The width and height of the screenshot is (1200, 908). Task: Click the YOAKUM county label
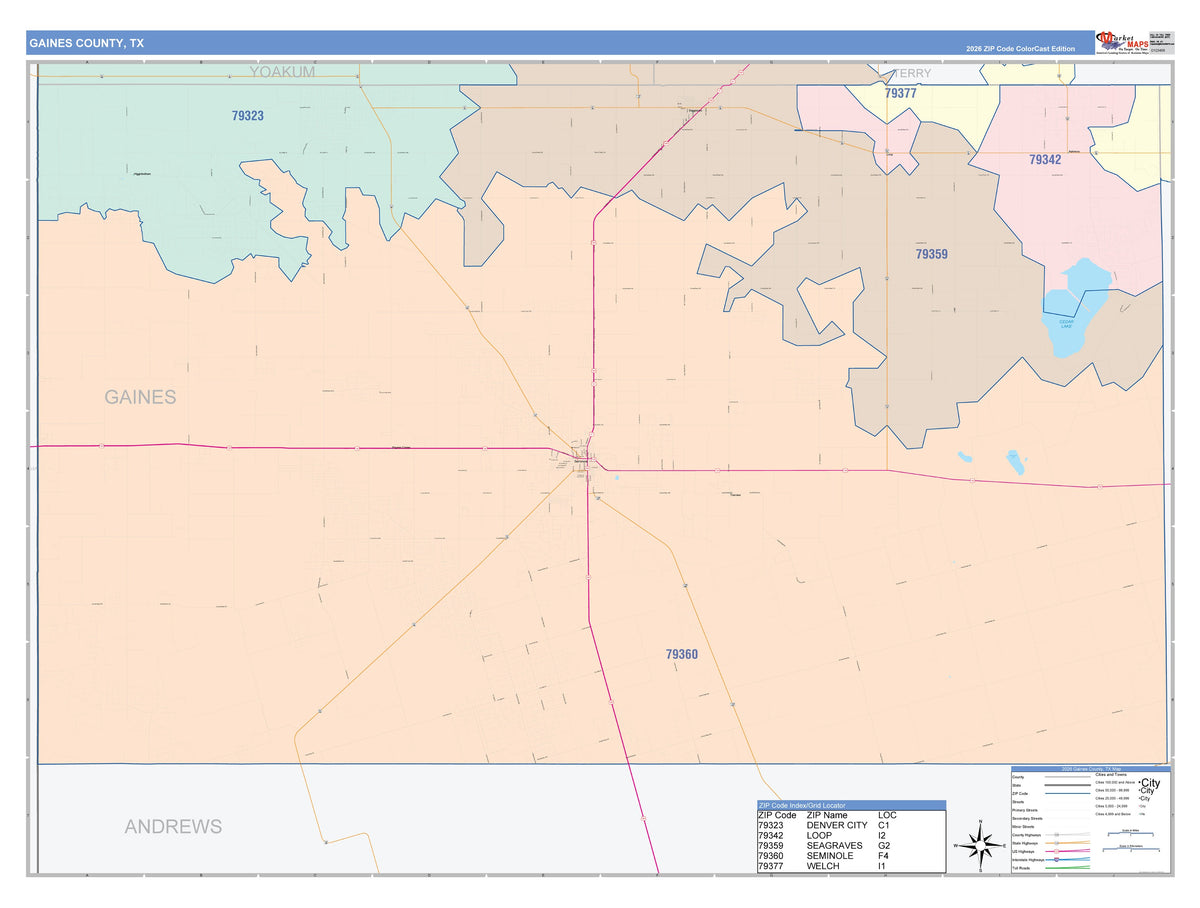pyautogui.click(x=282, y=72)
